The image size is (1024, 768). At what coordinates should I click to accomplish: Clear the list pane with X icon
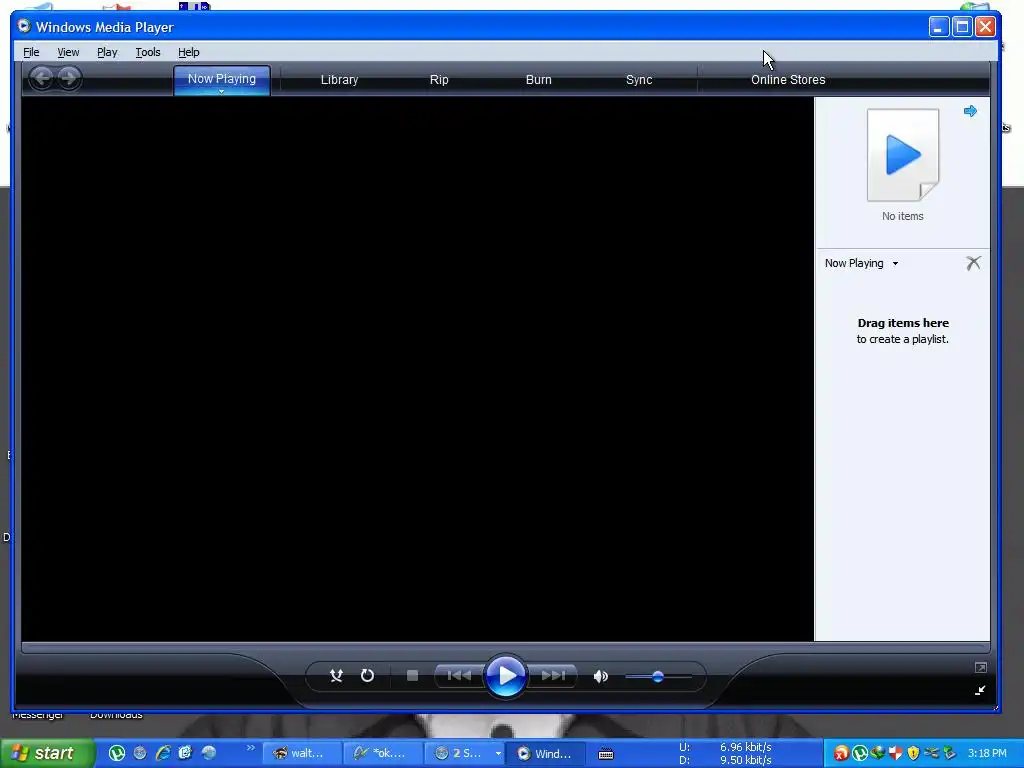pyautogui.click(x=973, y=263)
